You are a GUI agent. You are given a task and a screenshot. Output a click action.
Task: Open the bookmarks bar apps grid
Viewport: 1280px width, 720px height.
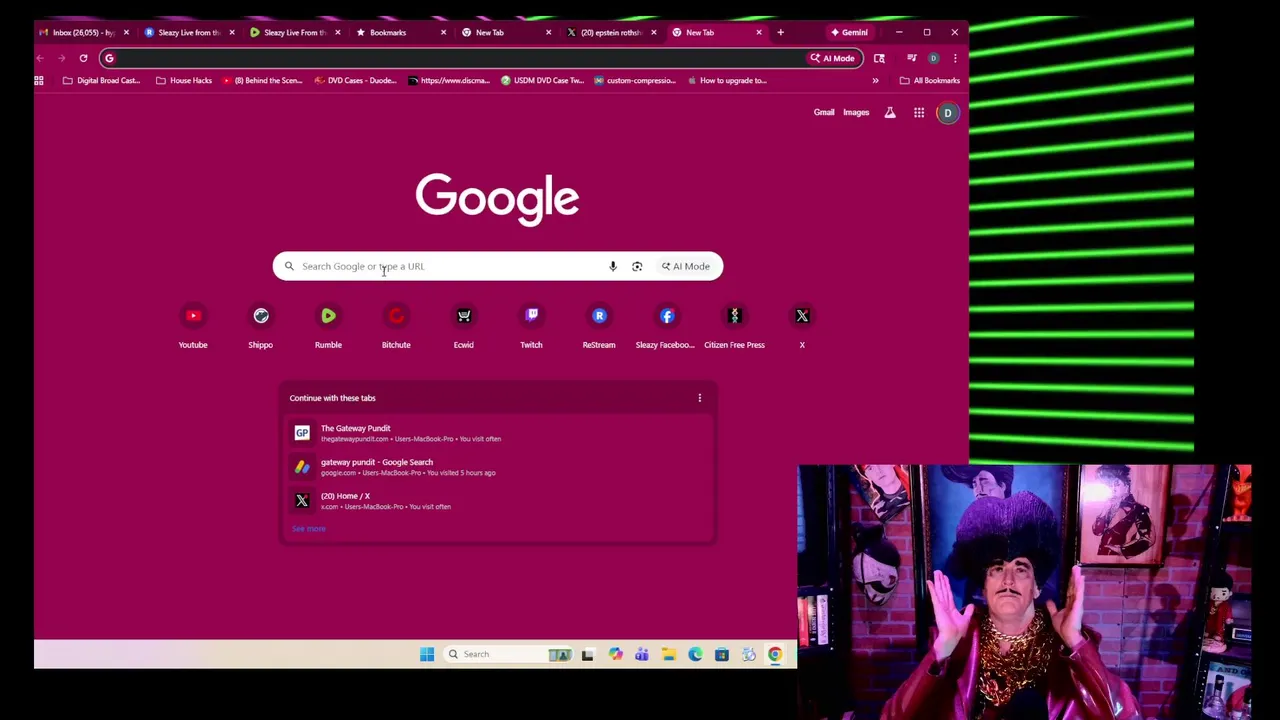point(40,80)
